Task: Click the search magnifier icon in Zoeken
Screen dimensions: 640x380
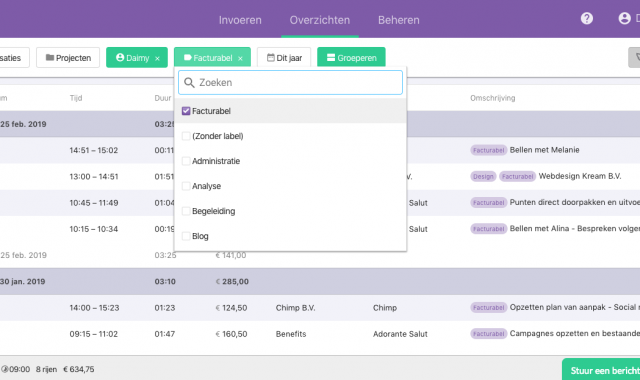Action: [189, 83]
